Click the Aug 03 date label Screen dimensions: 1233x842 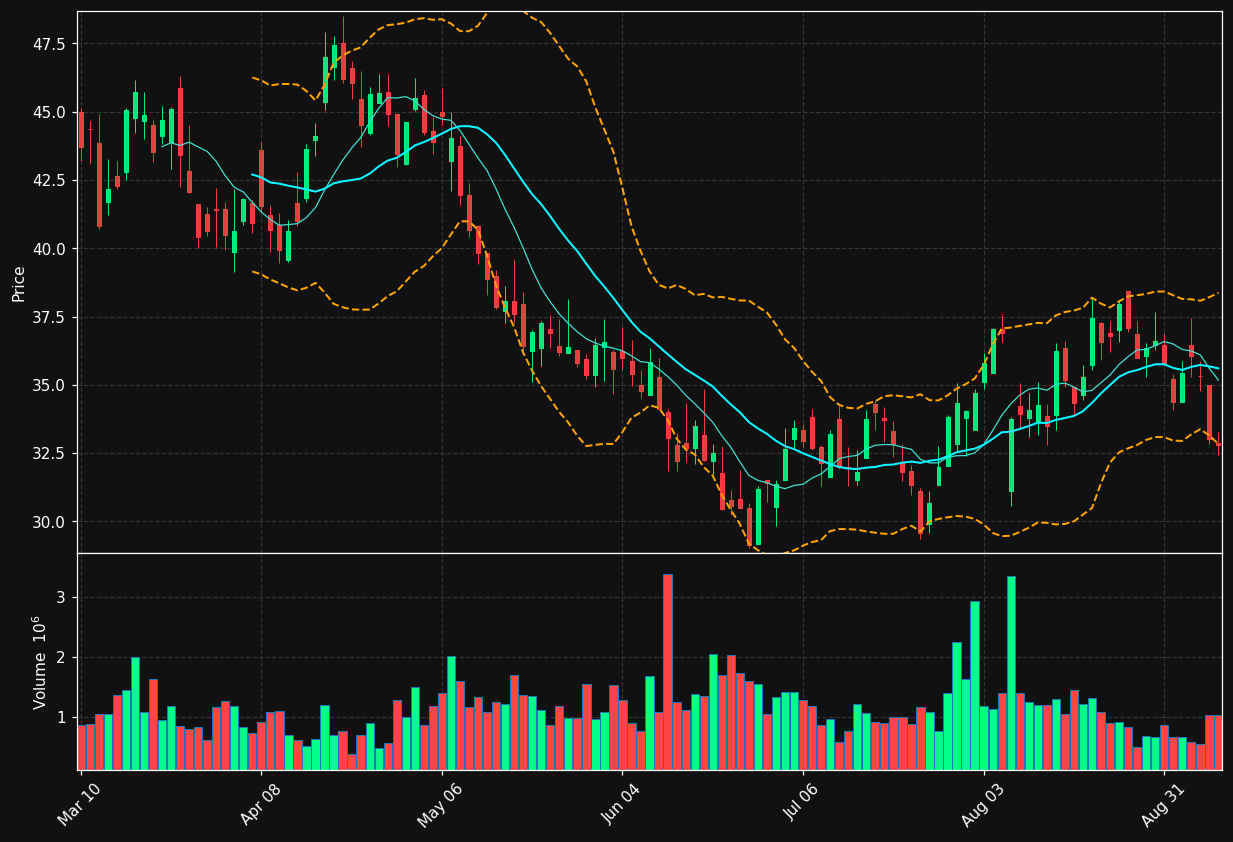(x=982, y=806)
